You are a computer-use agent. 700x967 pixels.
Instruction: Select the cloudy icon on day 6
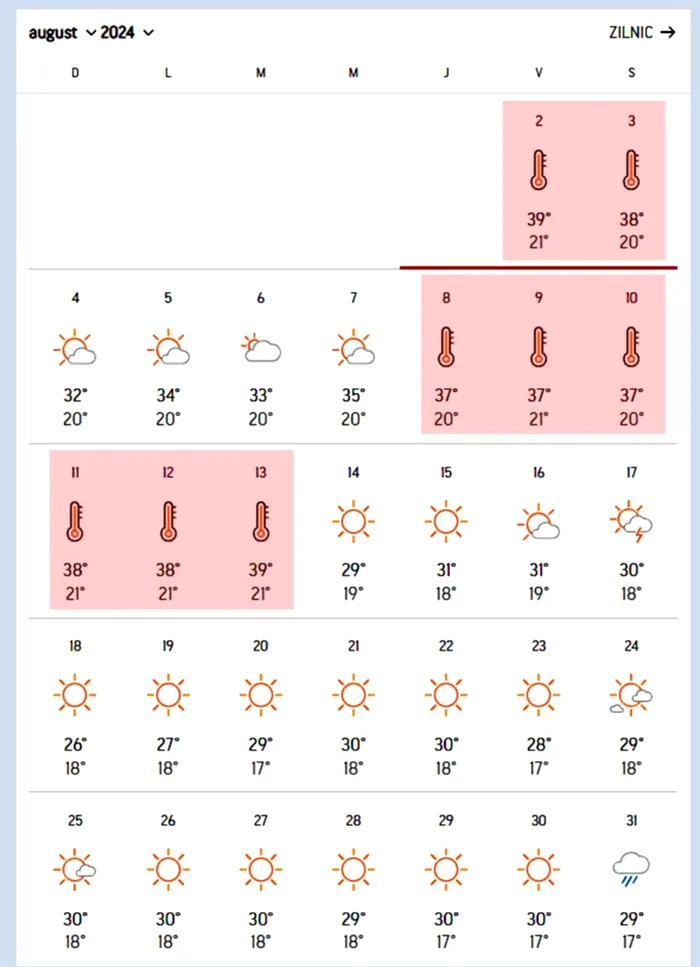pyautogui.click(x=261, y=348)
